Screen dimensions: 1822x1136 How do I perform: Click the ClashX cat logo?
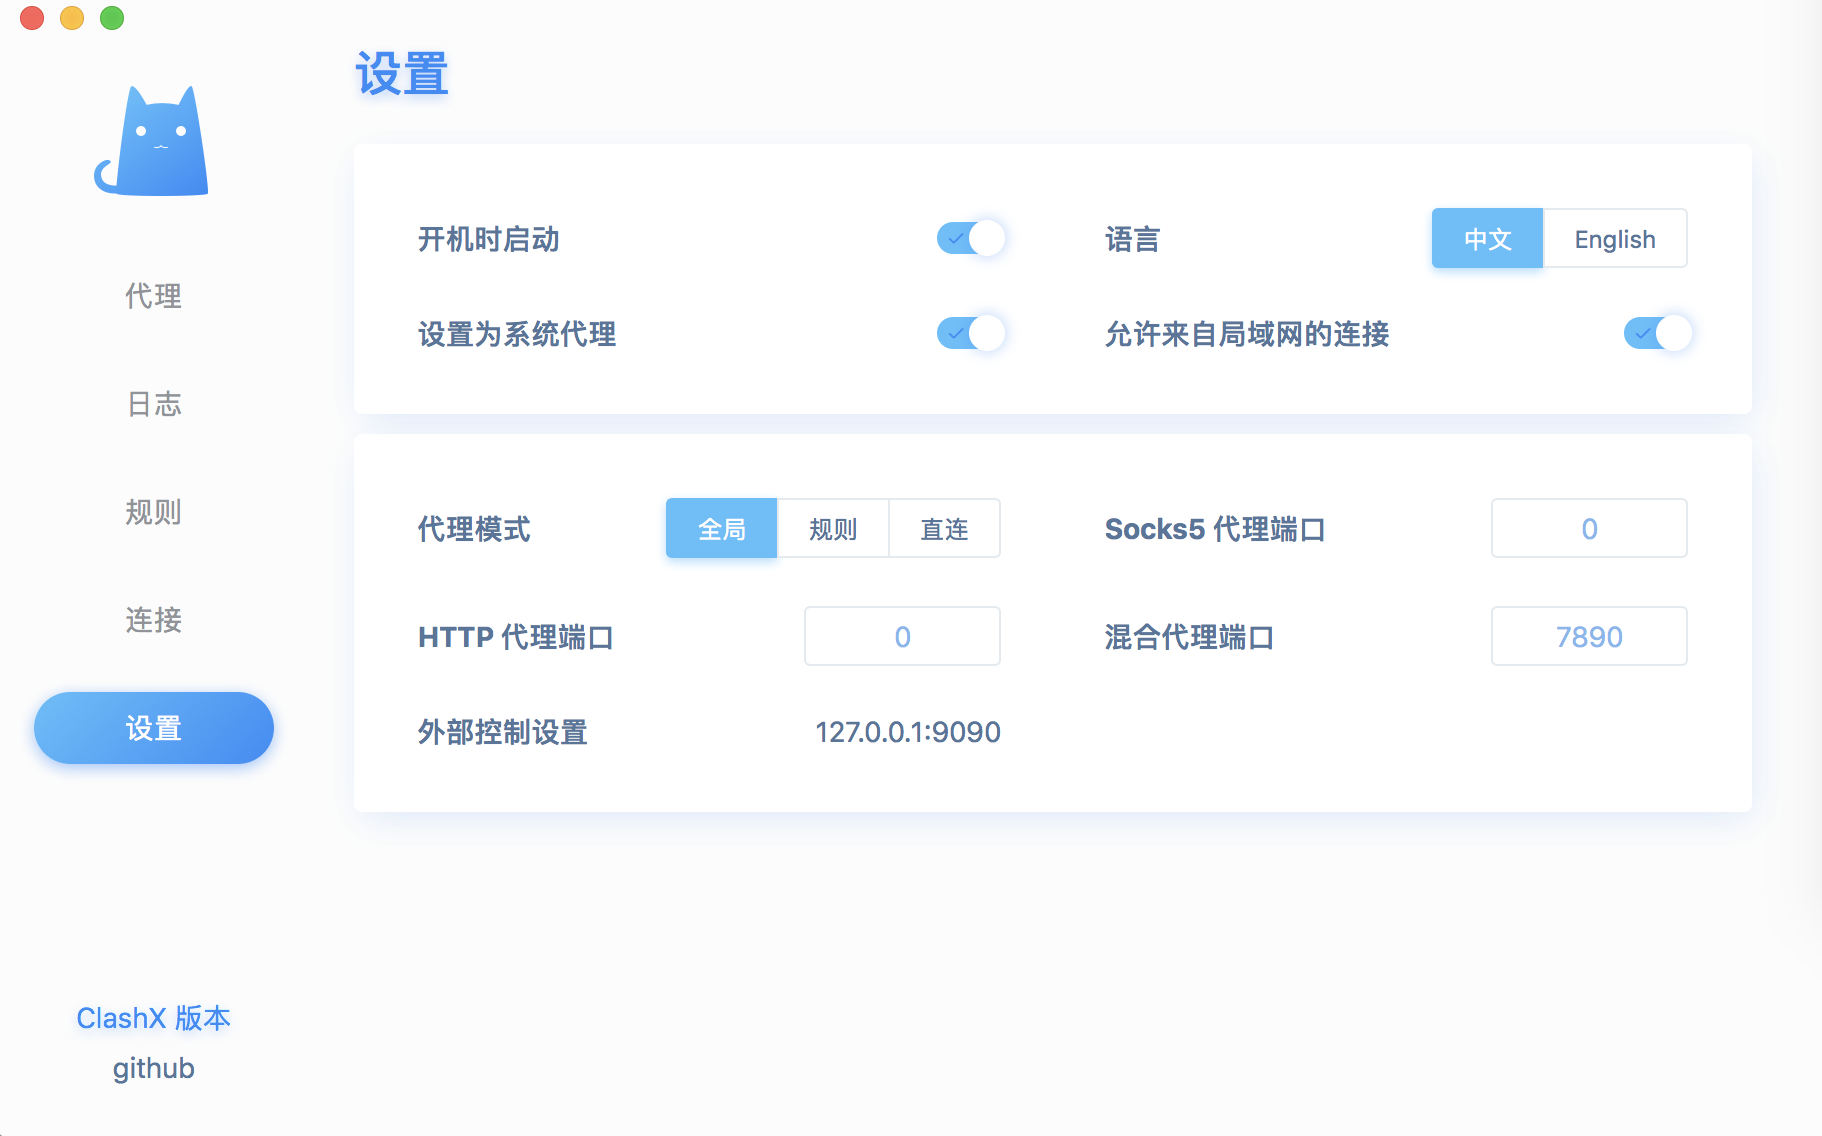[152, 140]
